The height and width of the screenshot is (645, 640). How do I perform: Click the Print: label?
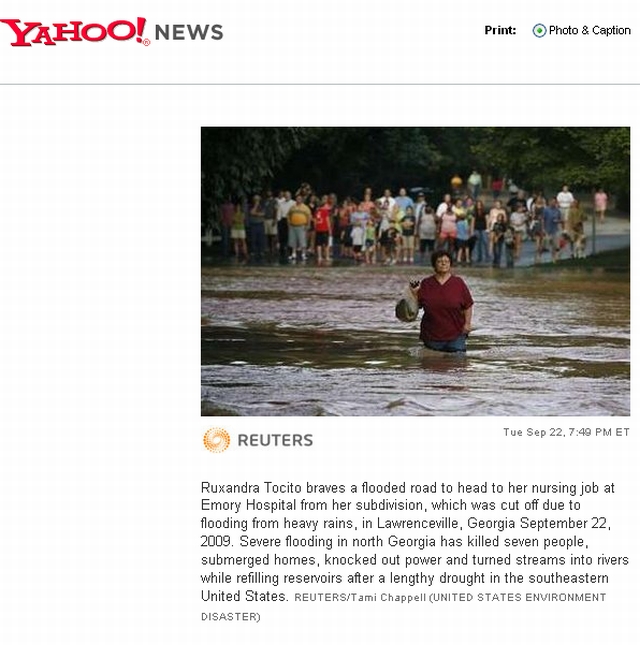(x=500, y=30)
